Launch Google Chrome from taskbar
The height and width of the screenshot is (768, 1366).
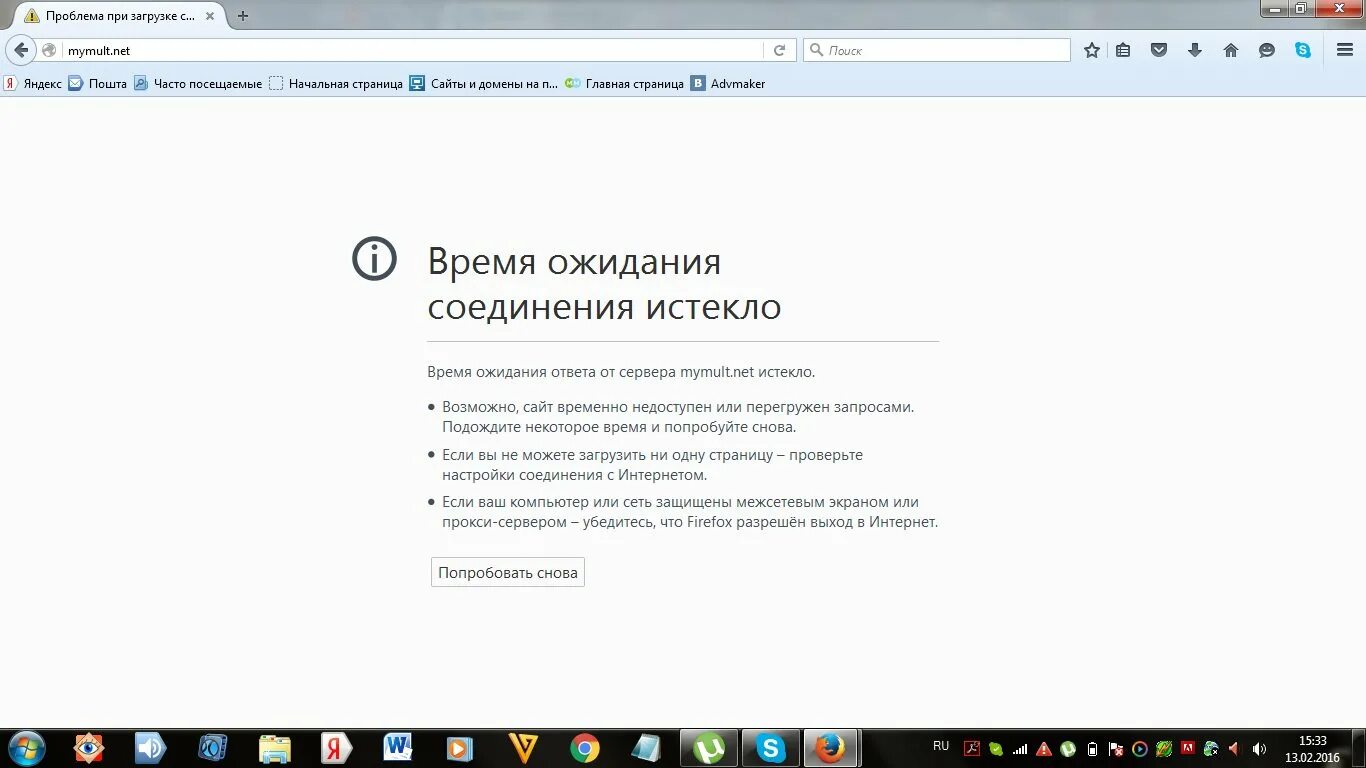[585, 748]
